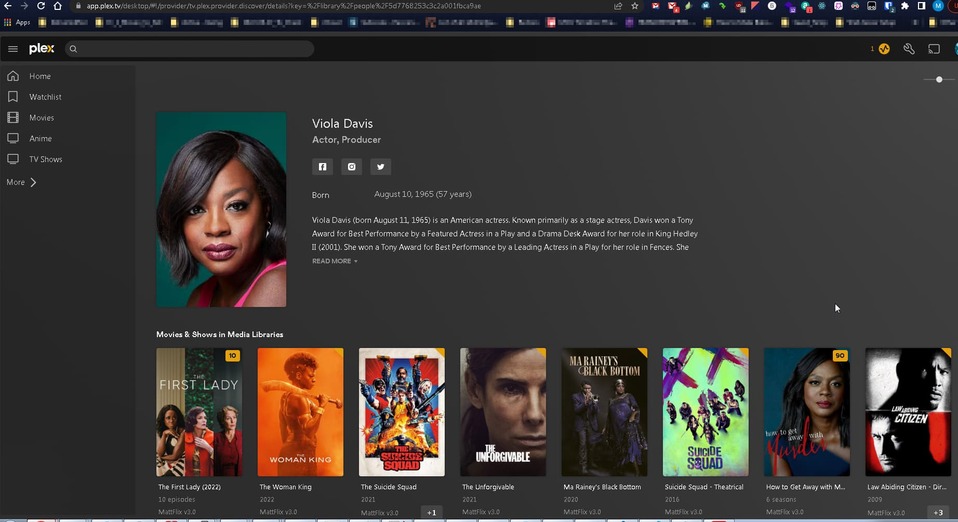
Task: Open The Suicide Squad 2021 poster
Action: (x=402, y=412)
